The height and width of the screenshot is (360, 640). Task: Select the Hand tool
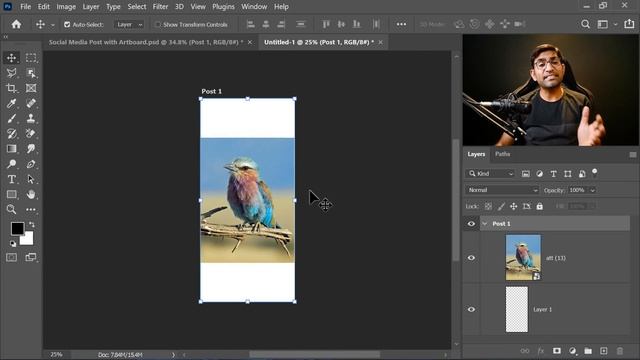point(31,194)
